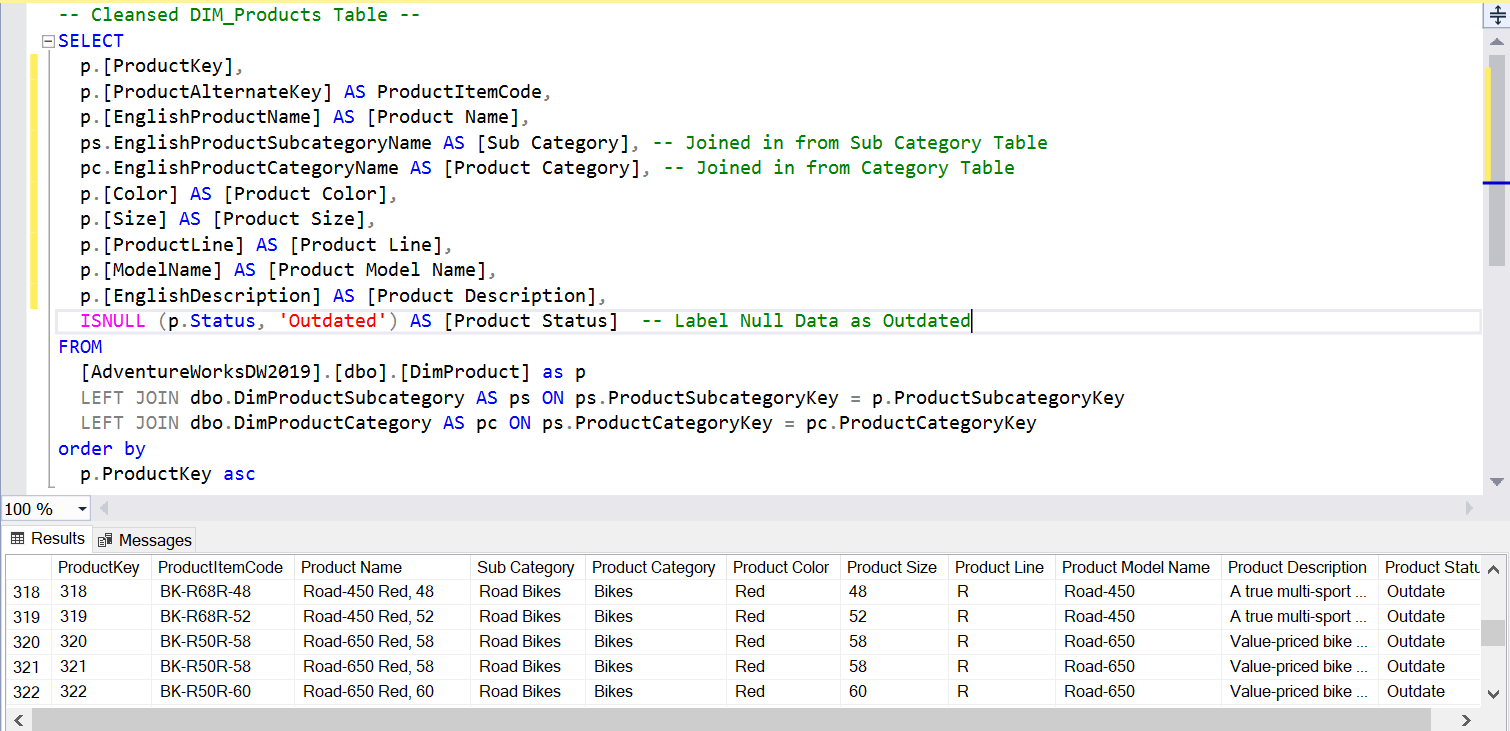
Task: Place cursor on ISNULL keyword in query
Action: point(113,321)
